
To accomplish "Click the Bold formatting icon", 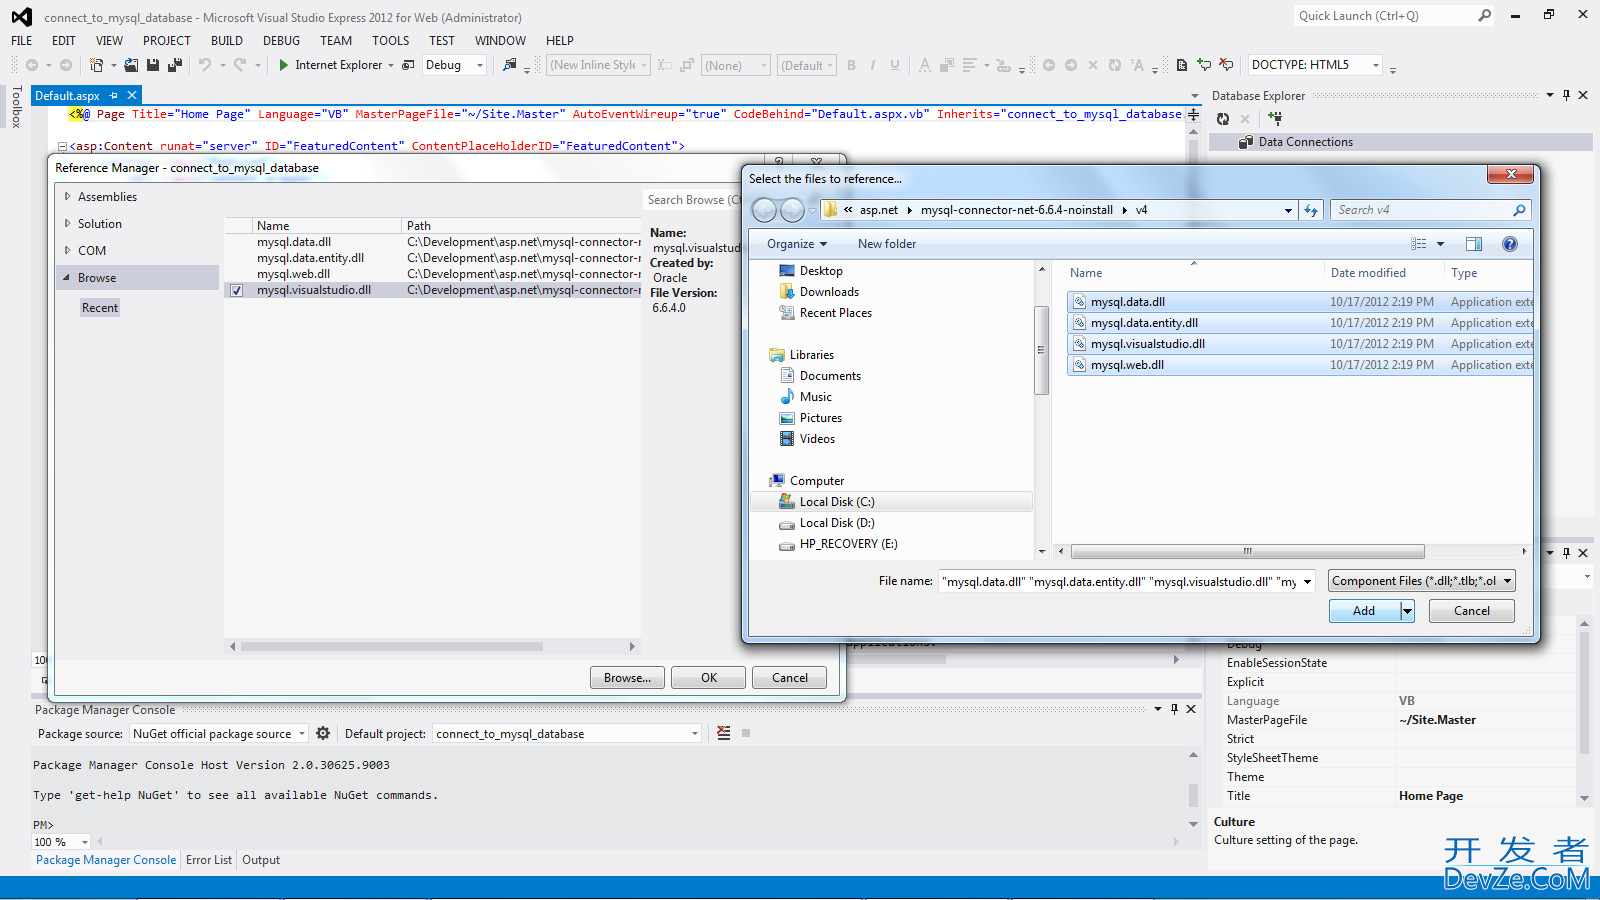I will 851,65.
